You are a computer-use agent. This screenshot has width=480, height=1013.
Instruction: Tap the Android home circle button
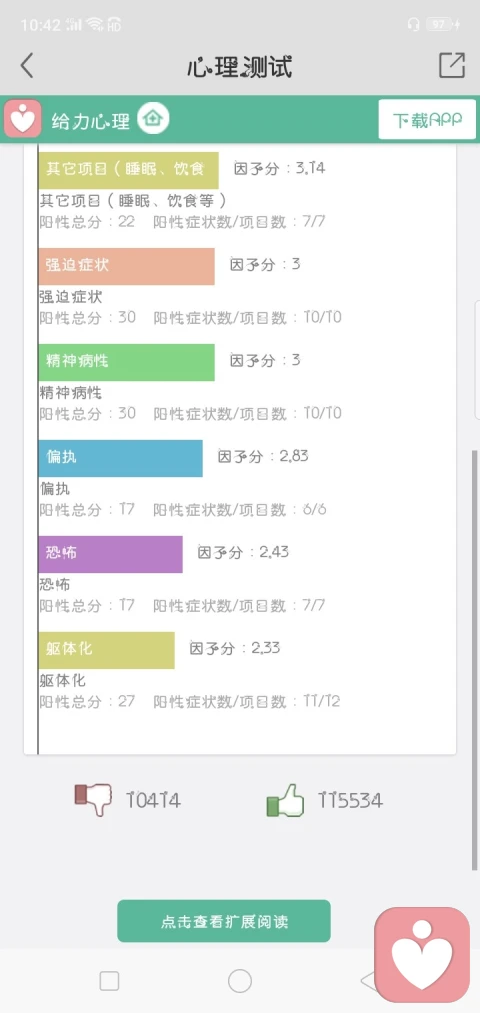point(240,981)
